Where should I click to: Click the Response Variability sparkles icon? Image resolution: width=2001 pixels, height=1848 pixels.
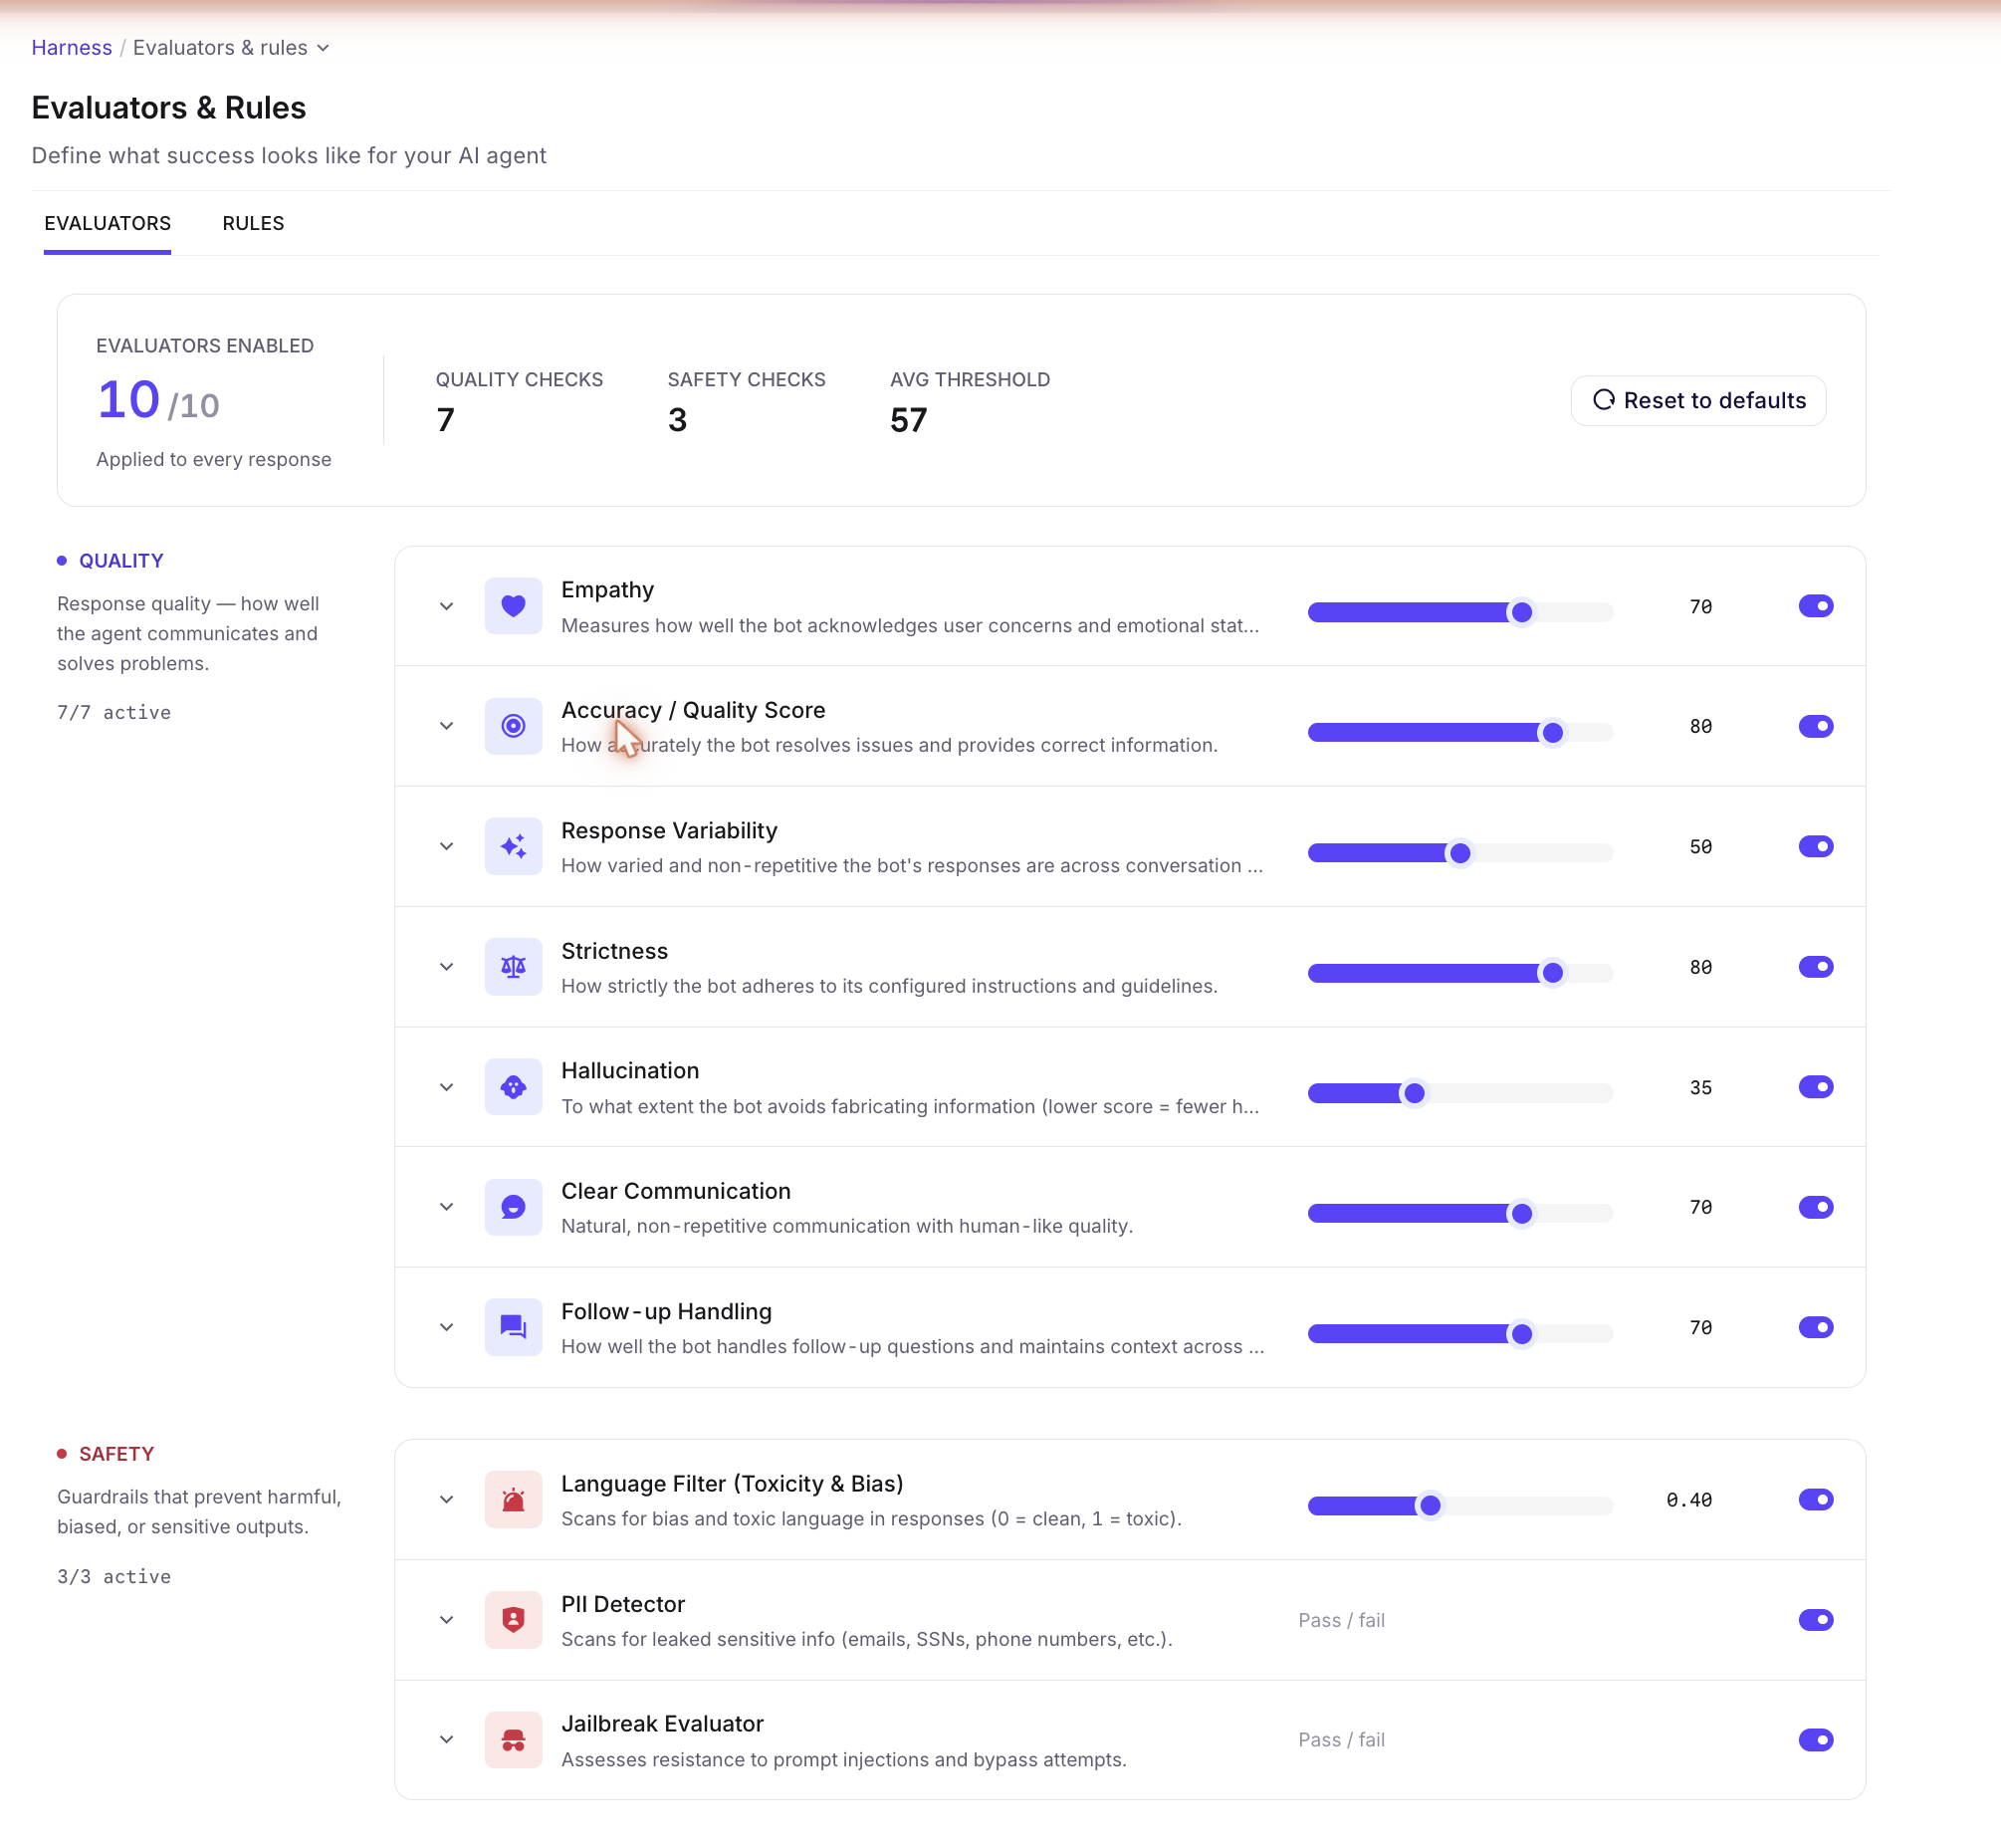click(x=513, y=846)
